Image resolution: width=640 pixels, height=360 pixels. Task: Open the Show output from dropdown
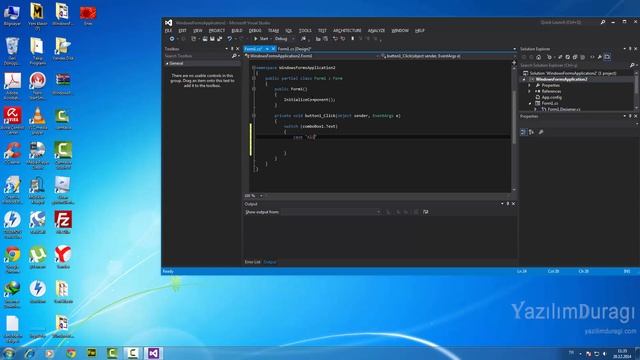pyautogui.click(x=331, y=212)
